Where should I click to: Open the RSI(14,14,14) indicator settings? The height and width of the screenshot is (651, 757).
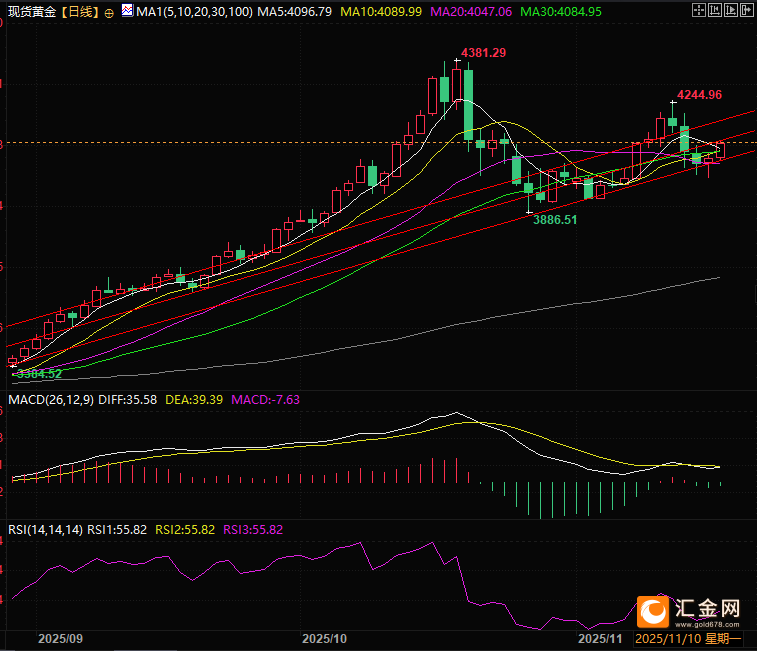coord(46,529)
